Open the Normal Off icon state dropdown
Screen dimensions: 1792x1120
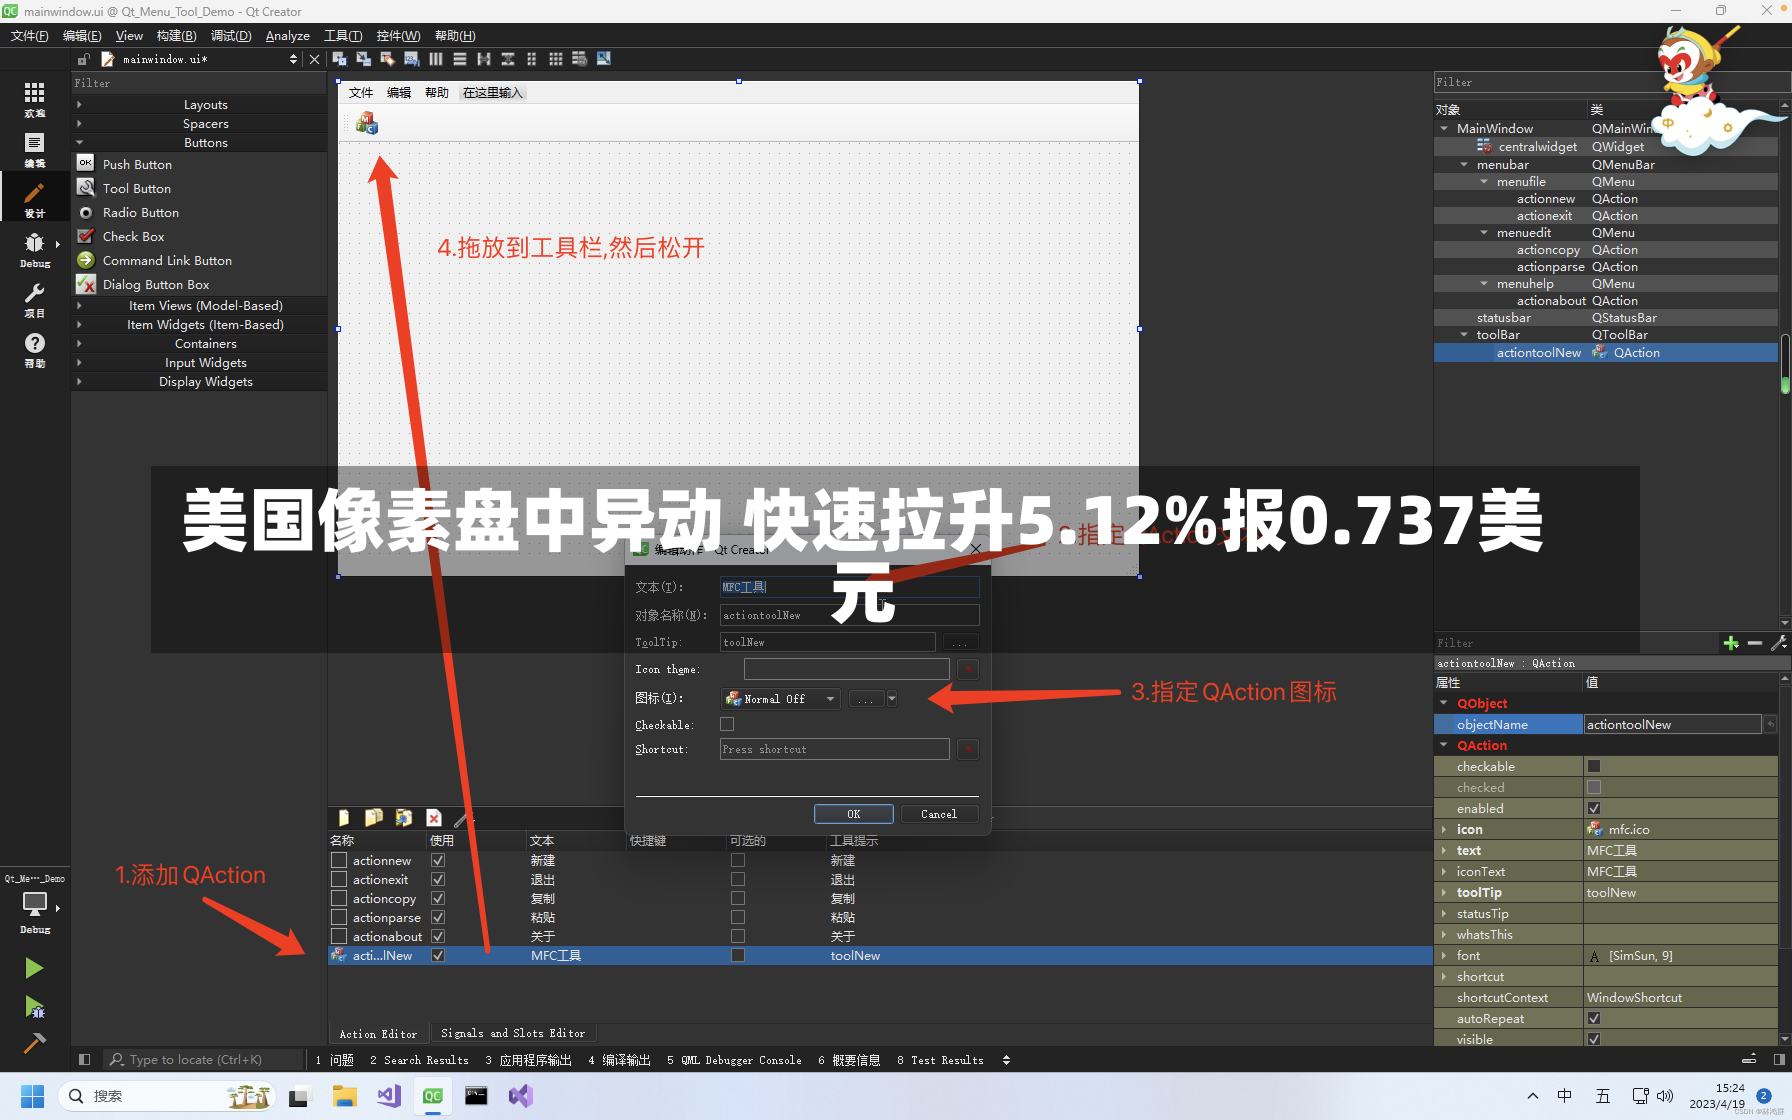tap(781, 699)
